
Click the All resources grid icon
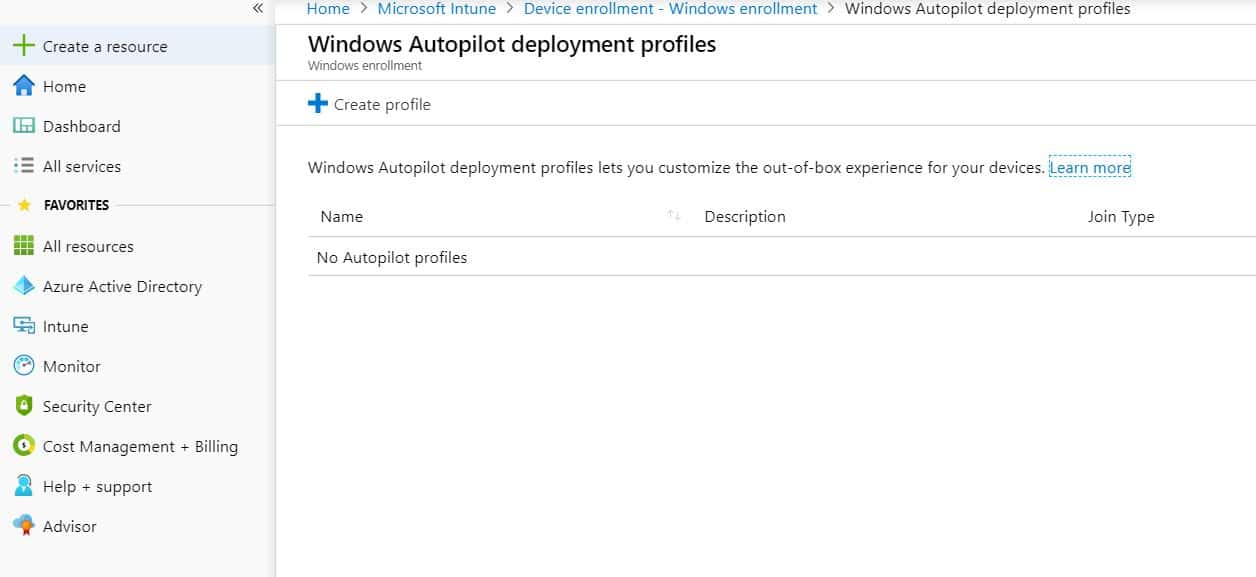[x=24, y=246]
